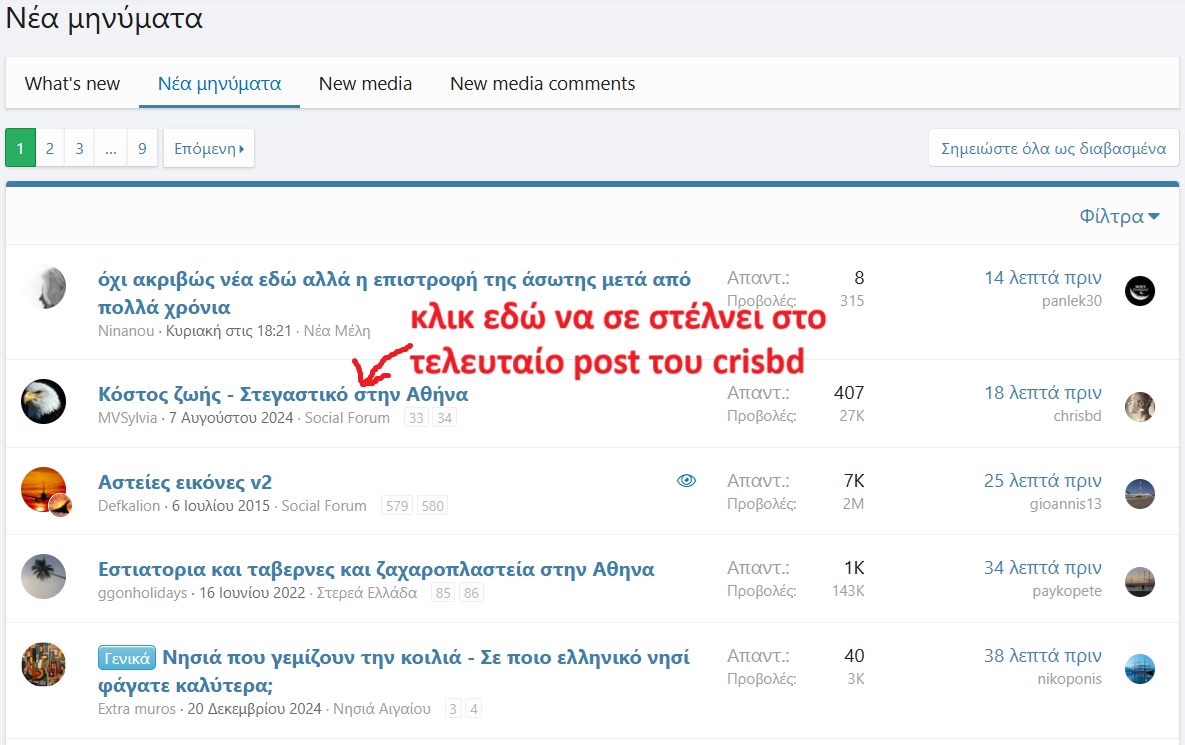The width and height of the screenshot is (1185, 745).
Task: Click Extra muros avatar image
Action: point(43,665)
